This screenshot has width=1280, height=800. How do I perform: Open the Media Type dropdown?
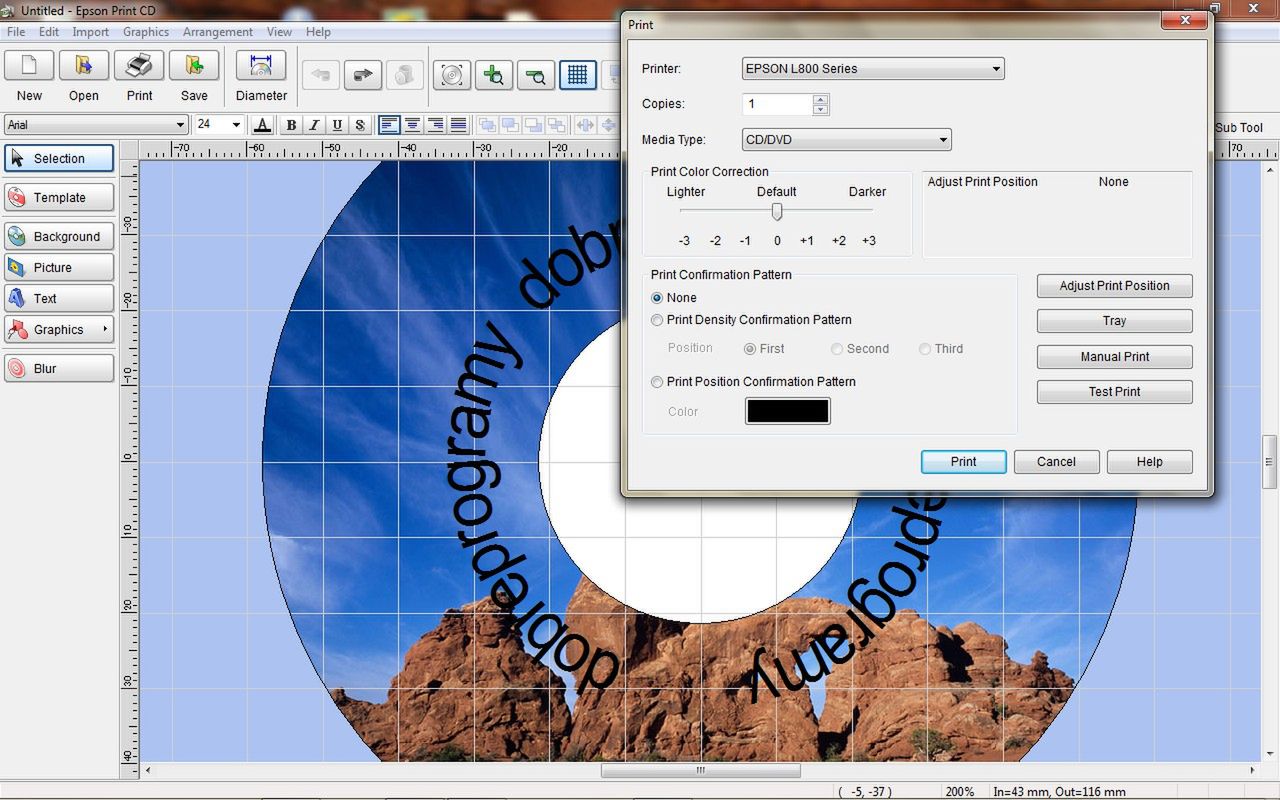point(846,140)
